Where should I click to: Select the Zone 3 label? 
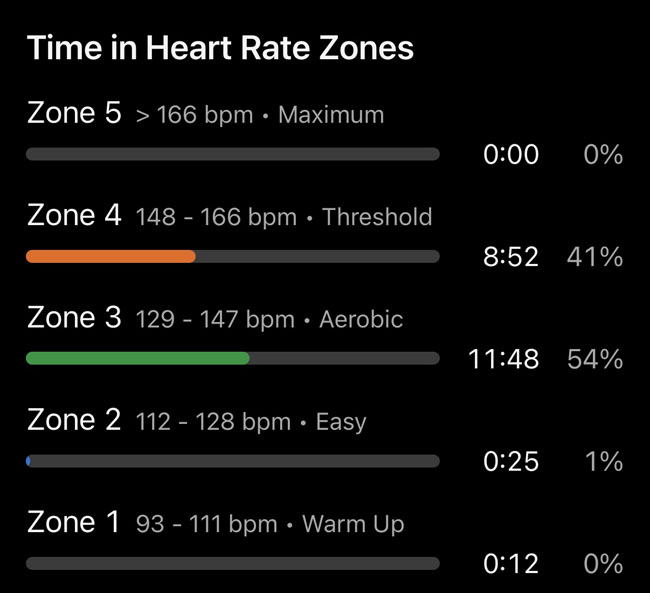74,318
